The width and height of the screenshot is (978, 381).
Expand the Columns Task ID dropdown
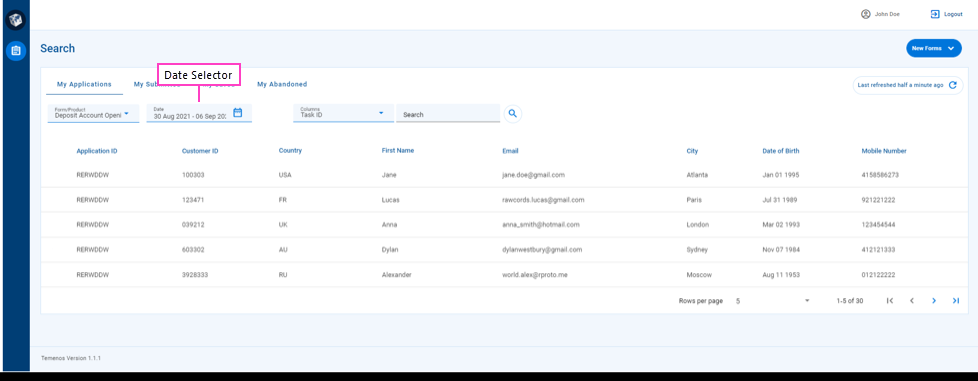point(344,113)
